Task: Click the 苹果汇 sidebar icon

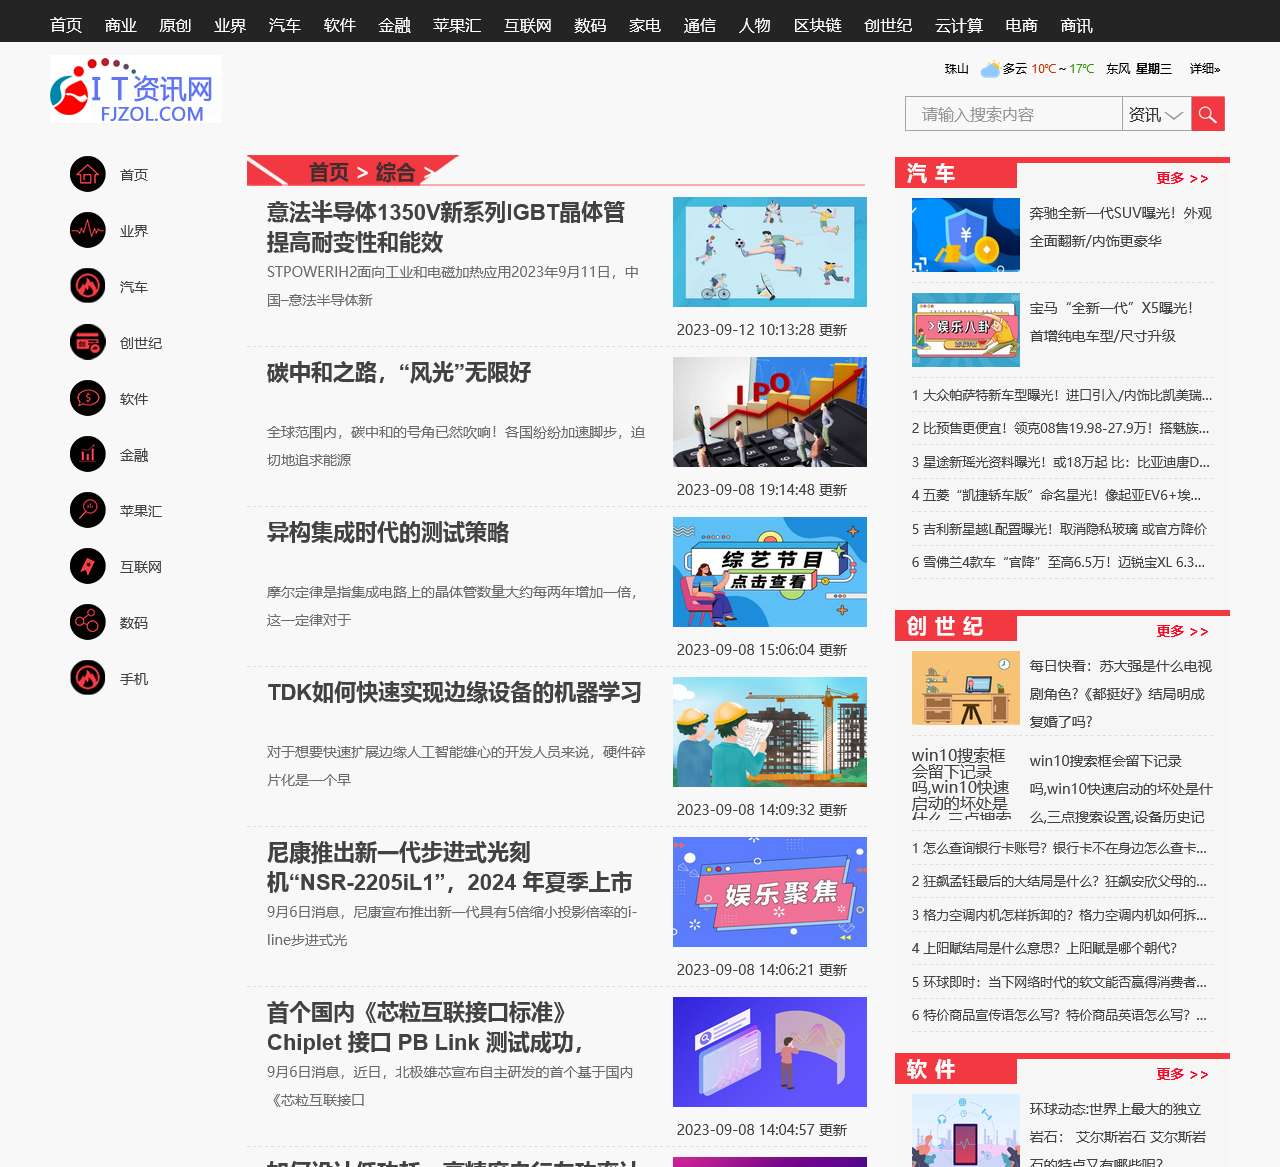Action: (x=88, y=510)
